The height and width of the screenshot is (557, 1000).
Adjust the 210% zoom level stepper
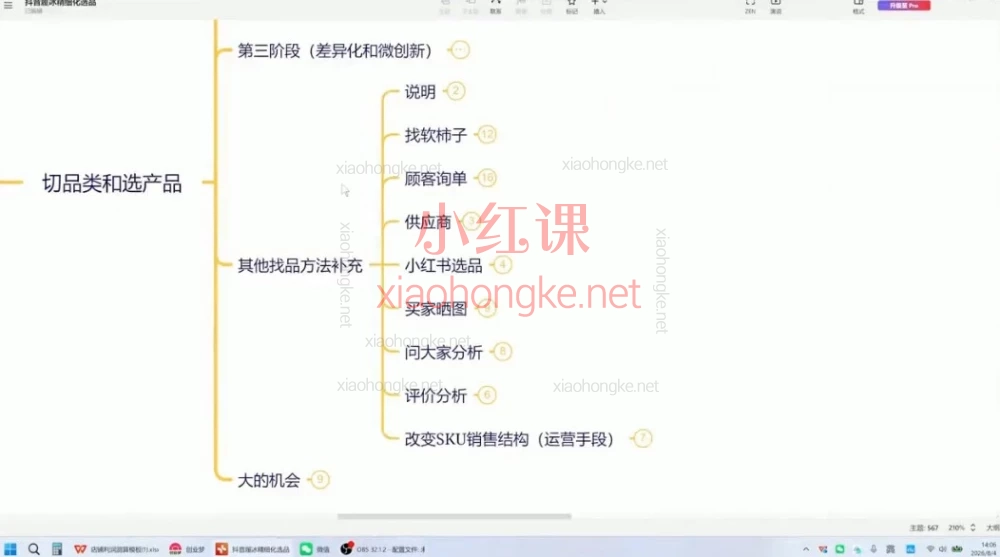pyautogui.click(x=973, y=528)
